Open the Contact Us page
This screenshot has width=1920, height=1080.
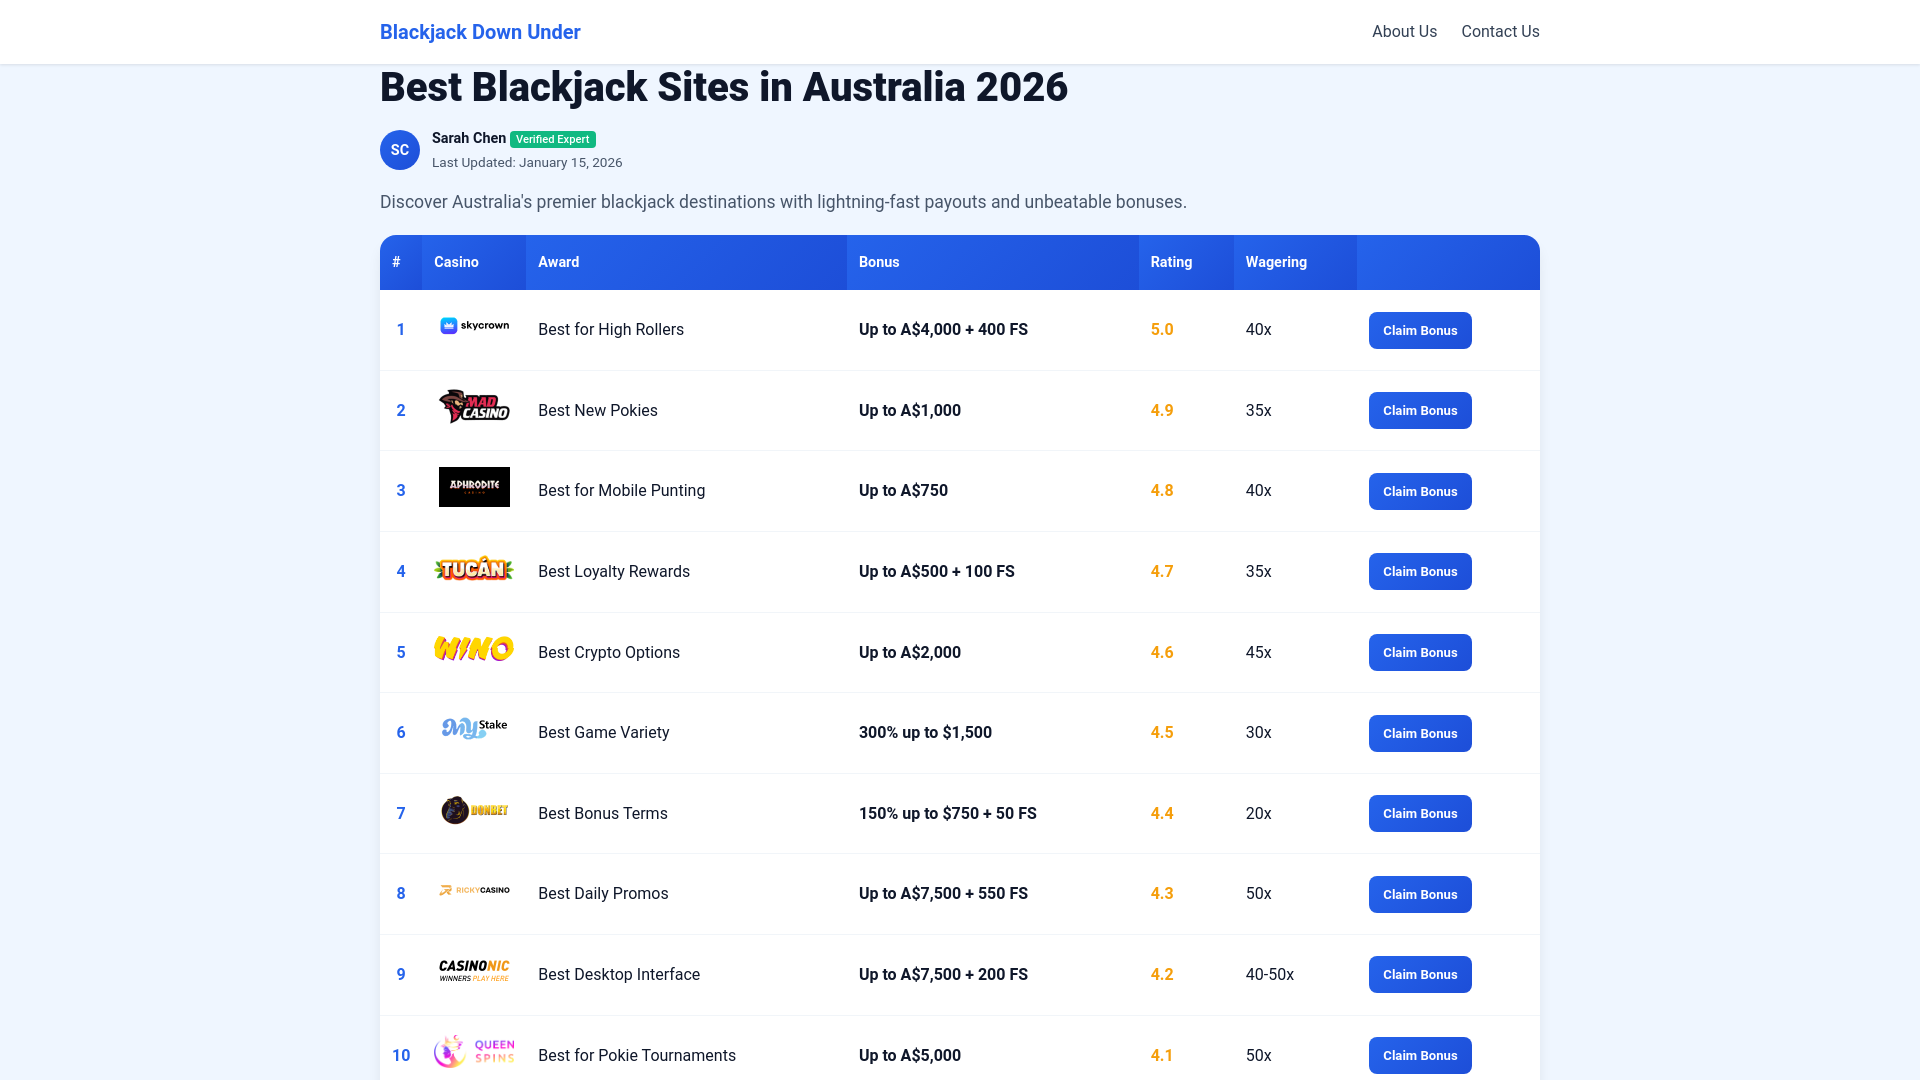pyautogui.click(x=1500, y=32)
